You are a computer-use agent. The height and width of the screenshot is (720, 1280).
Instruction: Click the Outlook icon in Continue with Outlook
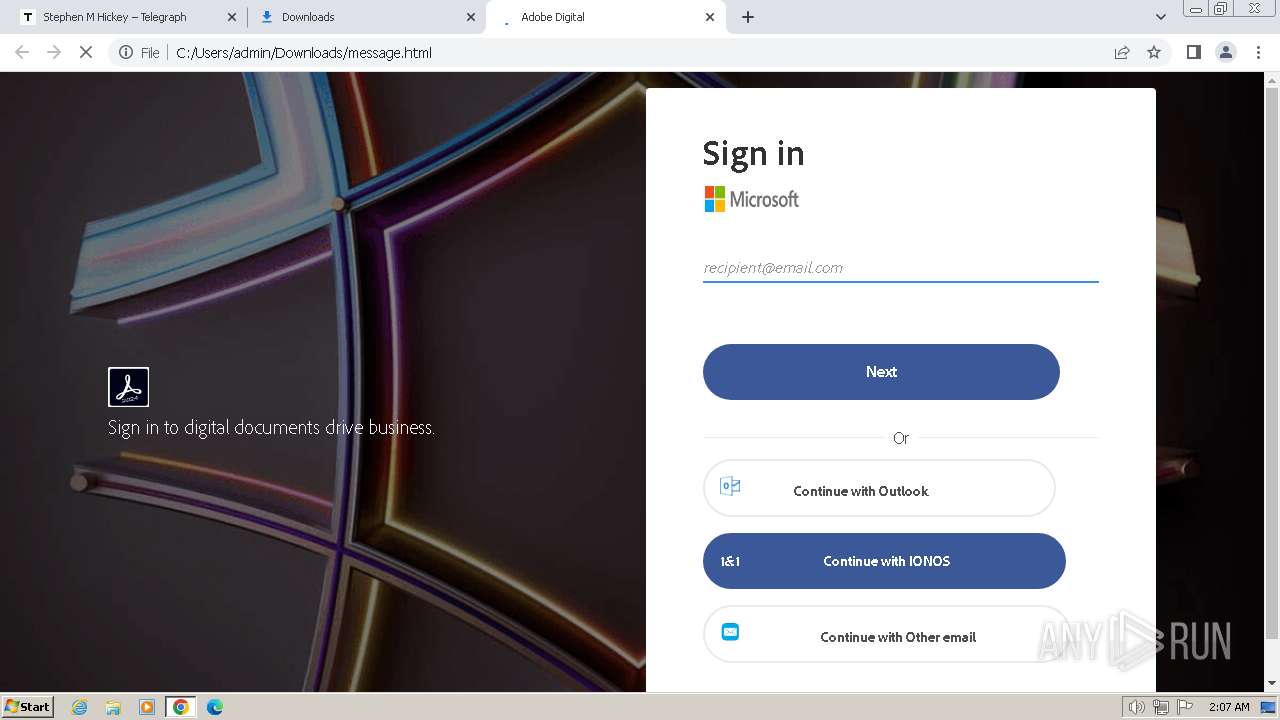point(730,487)
